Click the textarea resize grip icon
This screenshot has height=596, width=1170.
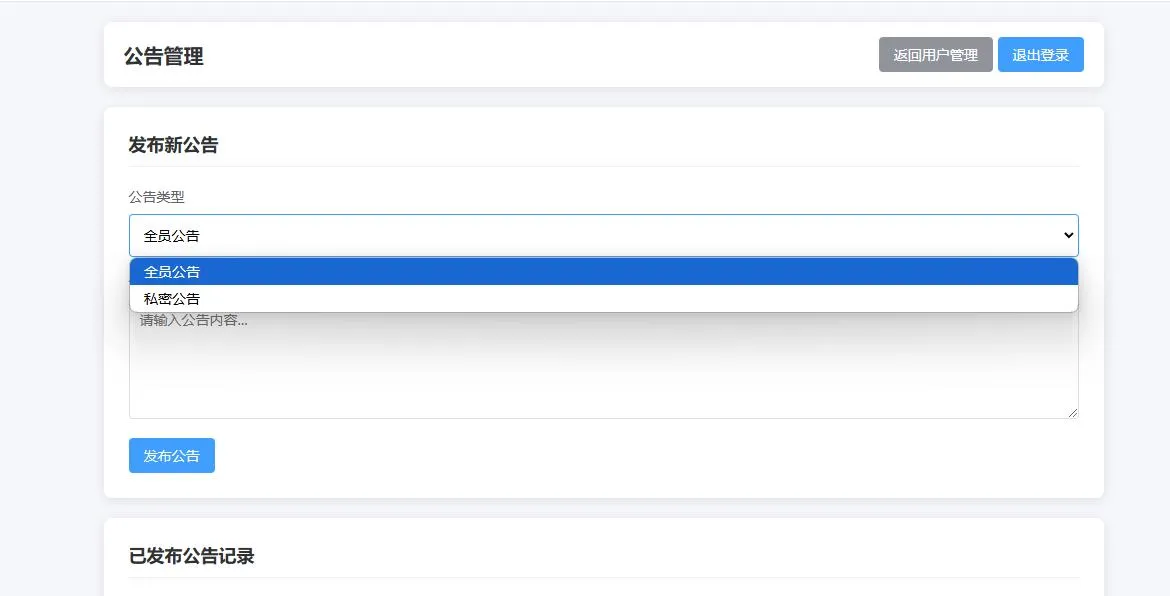tap(1072, 412)
